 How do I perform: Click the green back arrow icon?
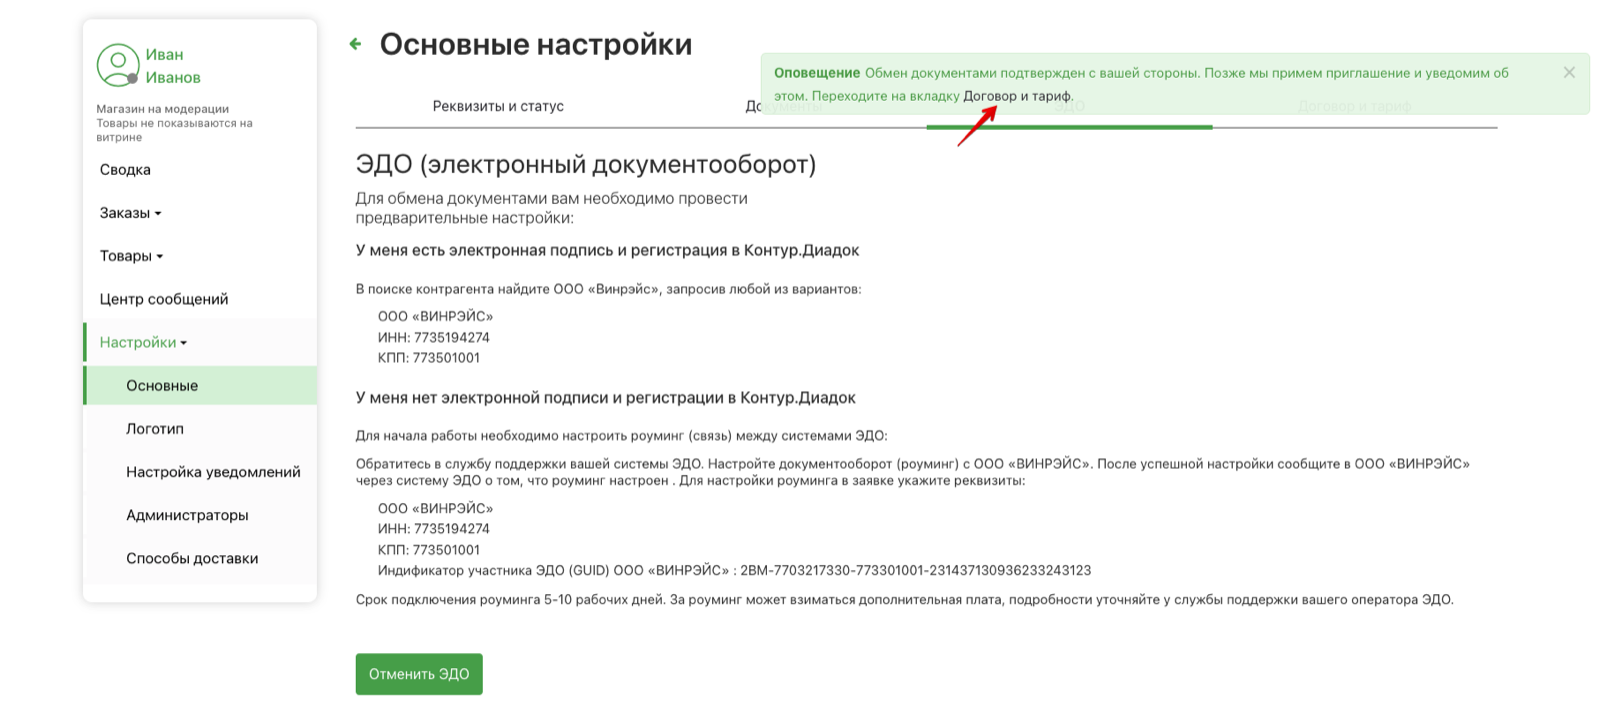tap(355, 44)
